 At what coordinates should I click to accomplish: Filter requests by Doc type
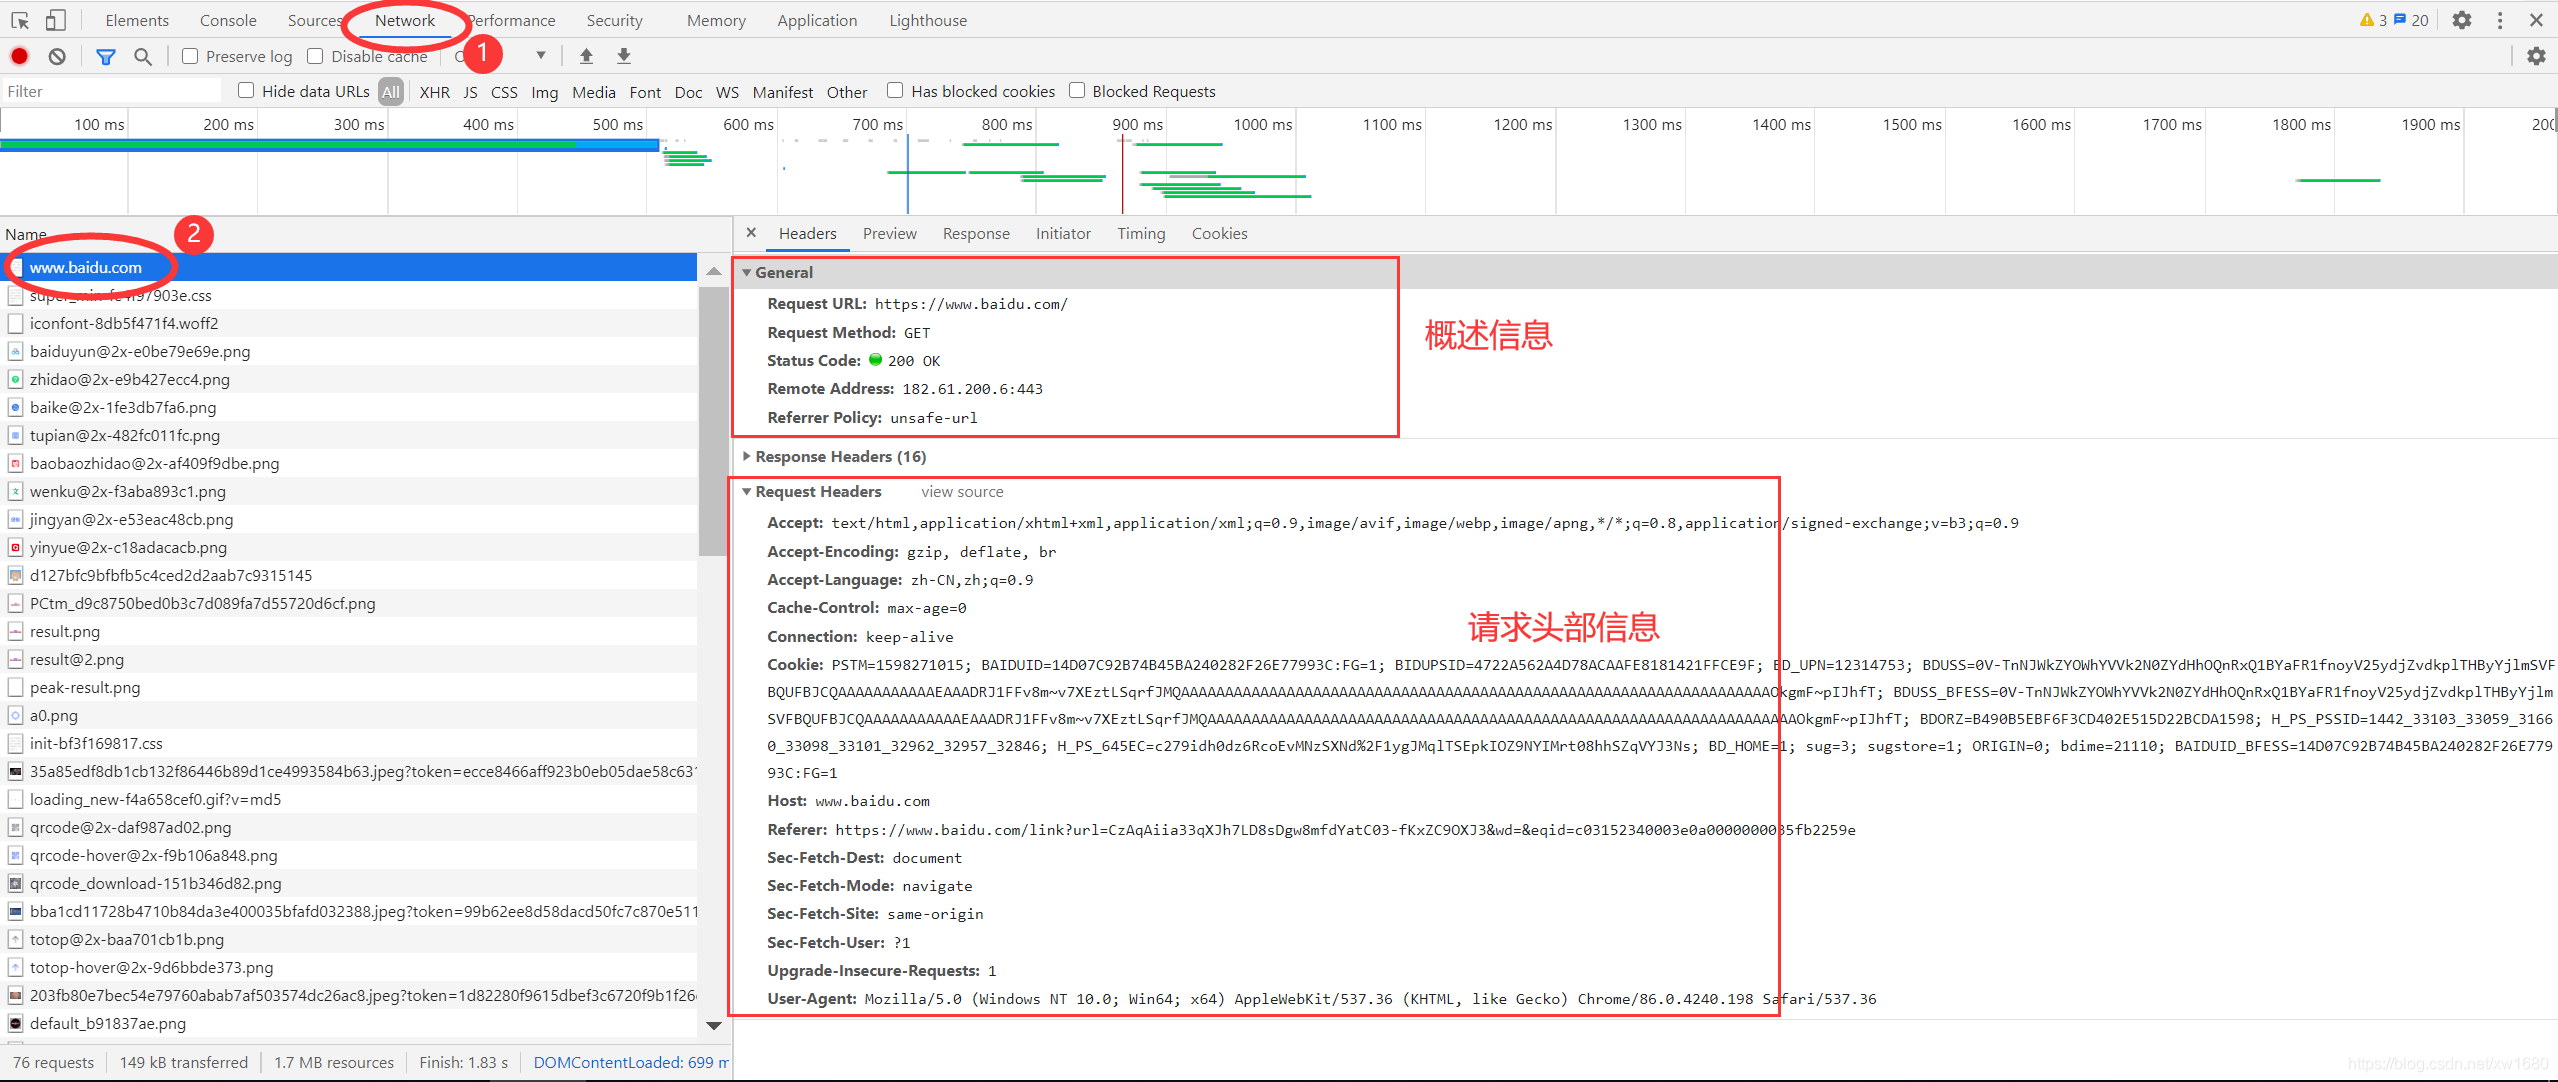click(x=688, y=92)
